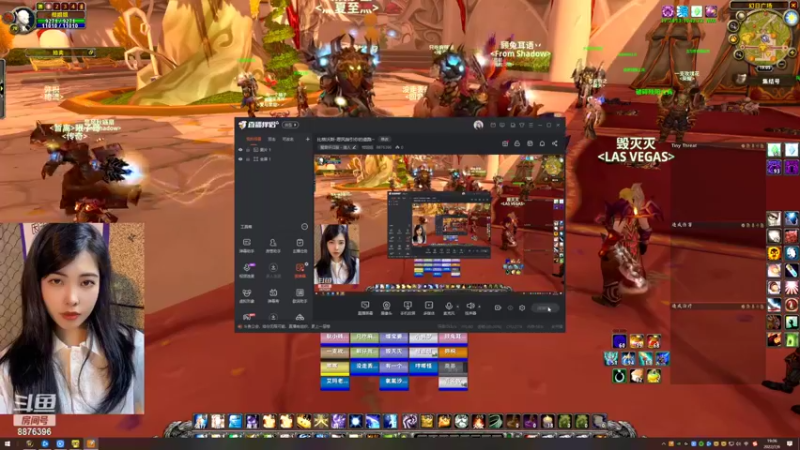
Task: Click the rounded start streaming button
Action: 544,308
